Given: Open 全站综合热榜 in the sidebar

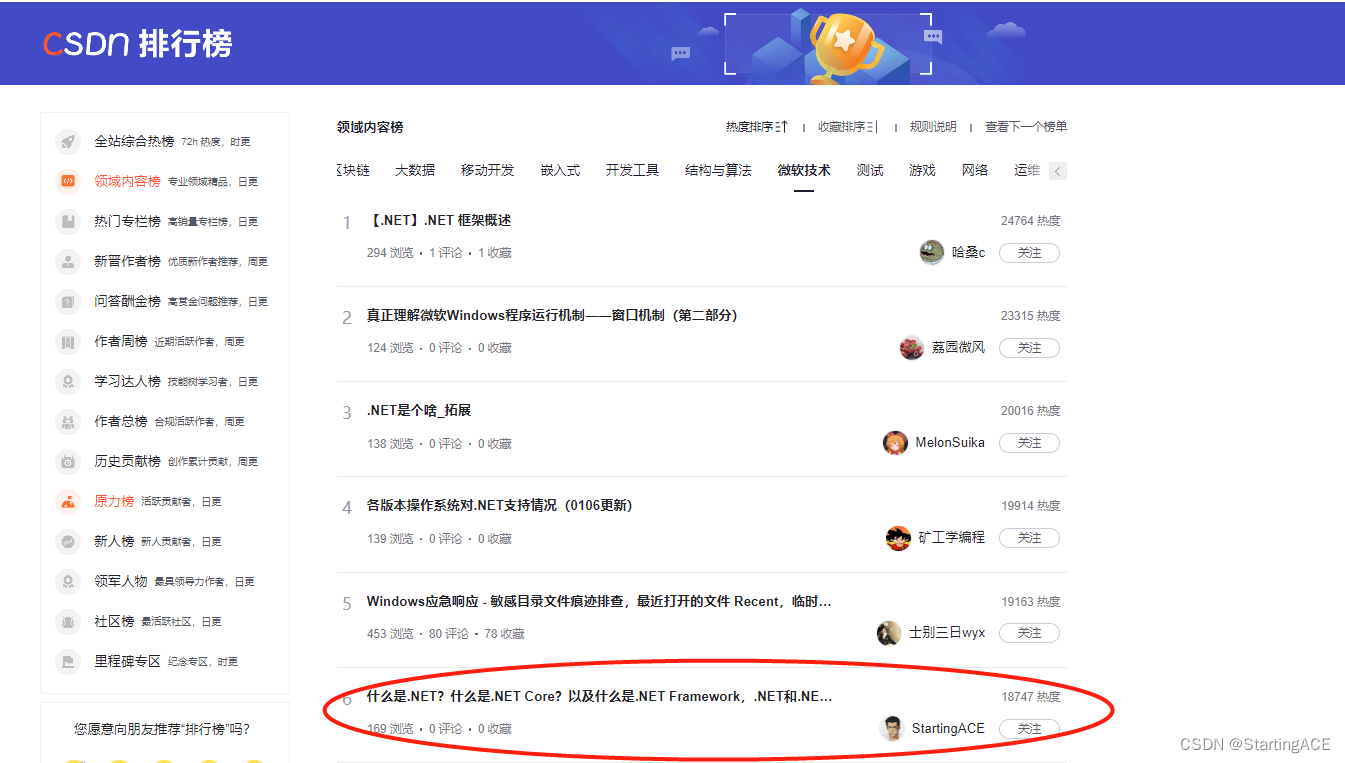Looking at the screenshot, I should tap(134, 141).
